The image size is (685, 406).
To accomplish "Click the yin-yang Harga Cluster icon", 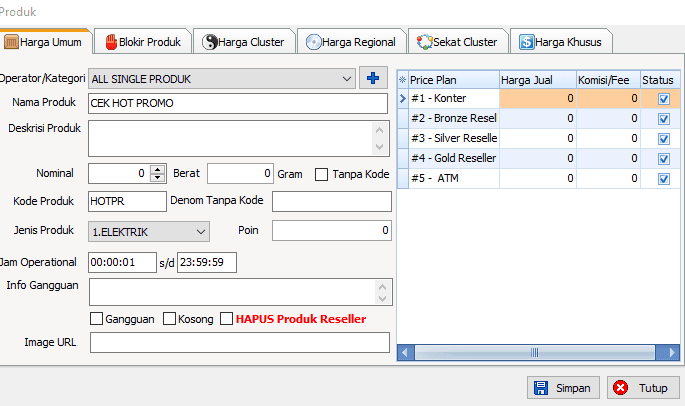I will 210,42.
